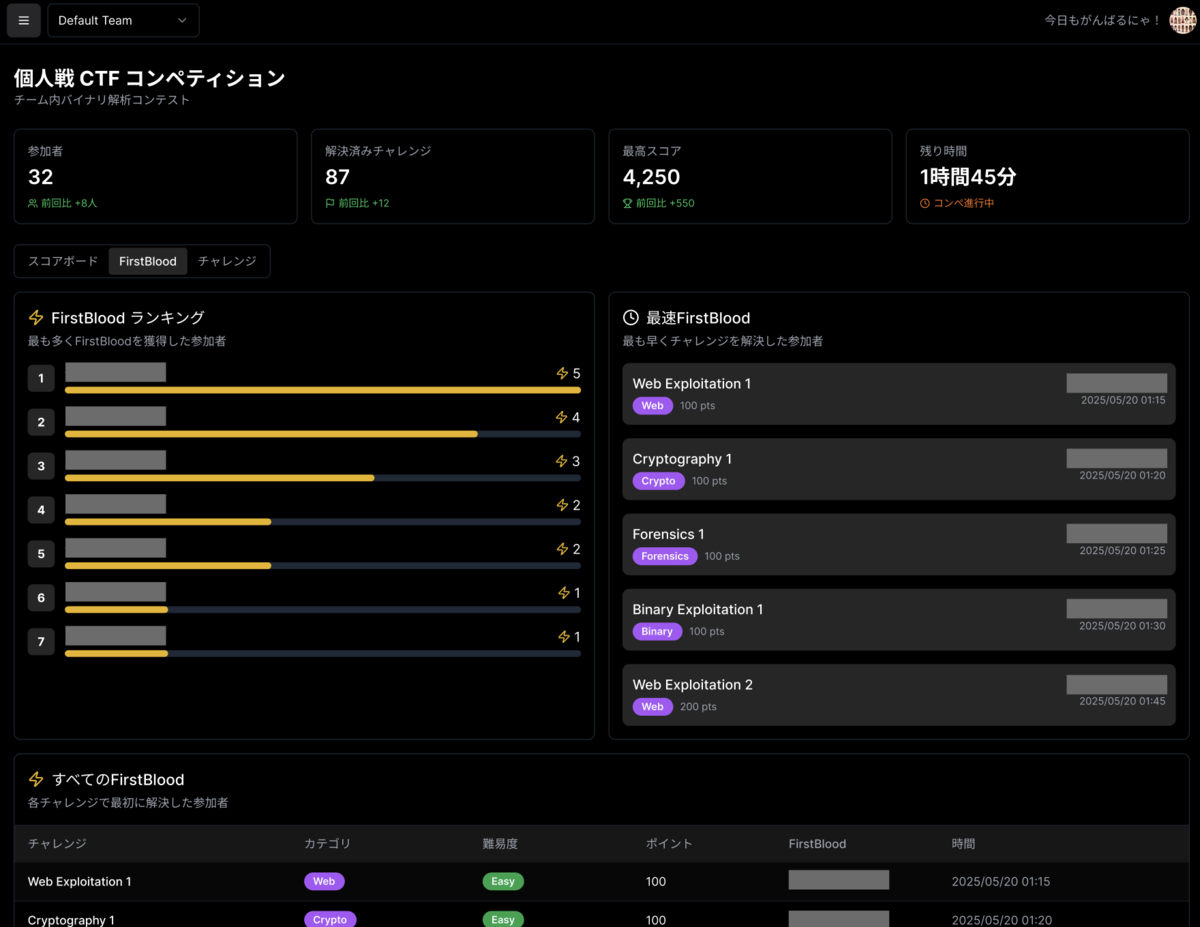
Task: Click the participants icon on 参加者 card
Action: point(34,203)
